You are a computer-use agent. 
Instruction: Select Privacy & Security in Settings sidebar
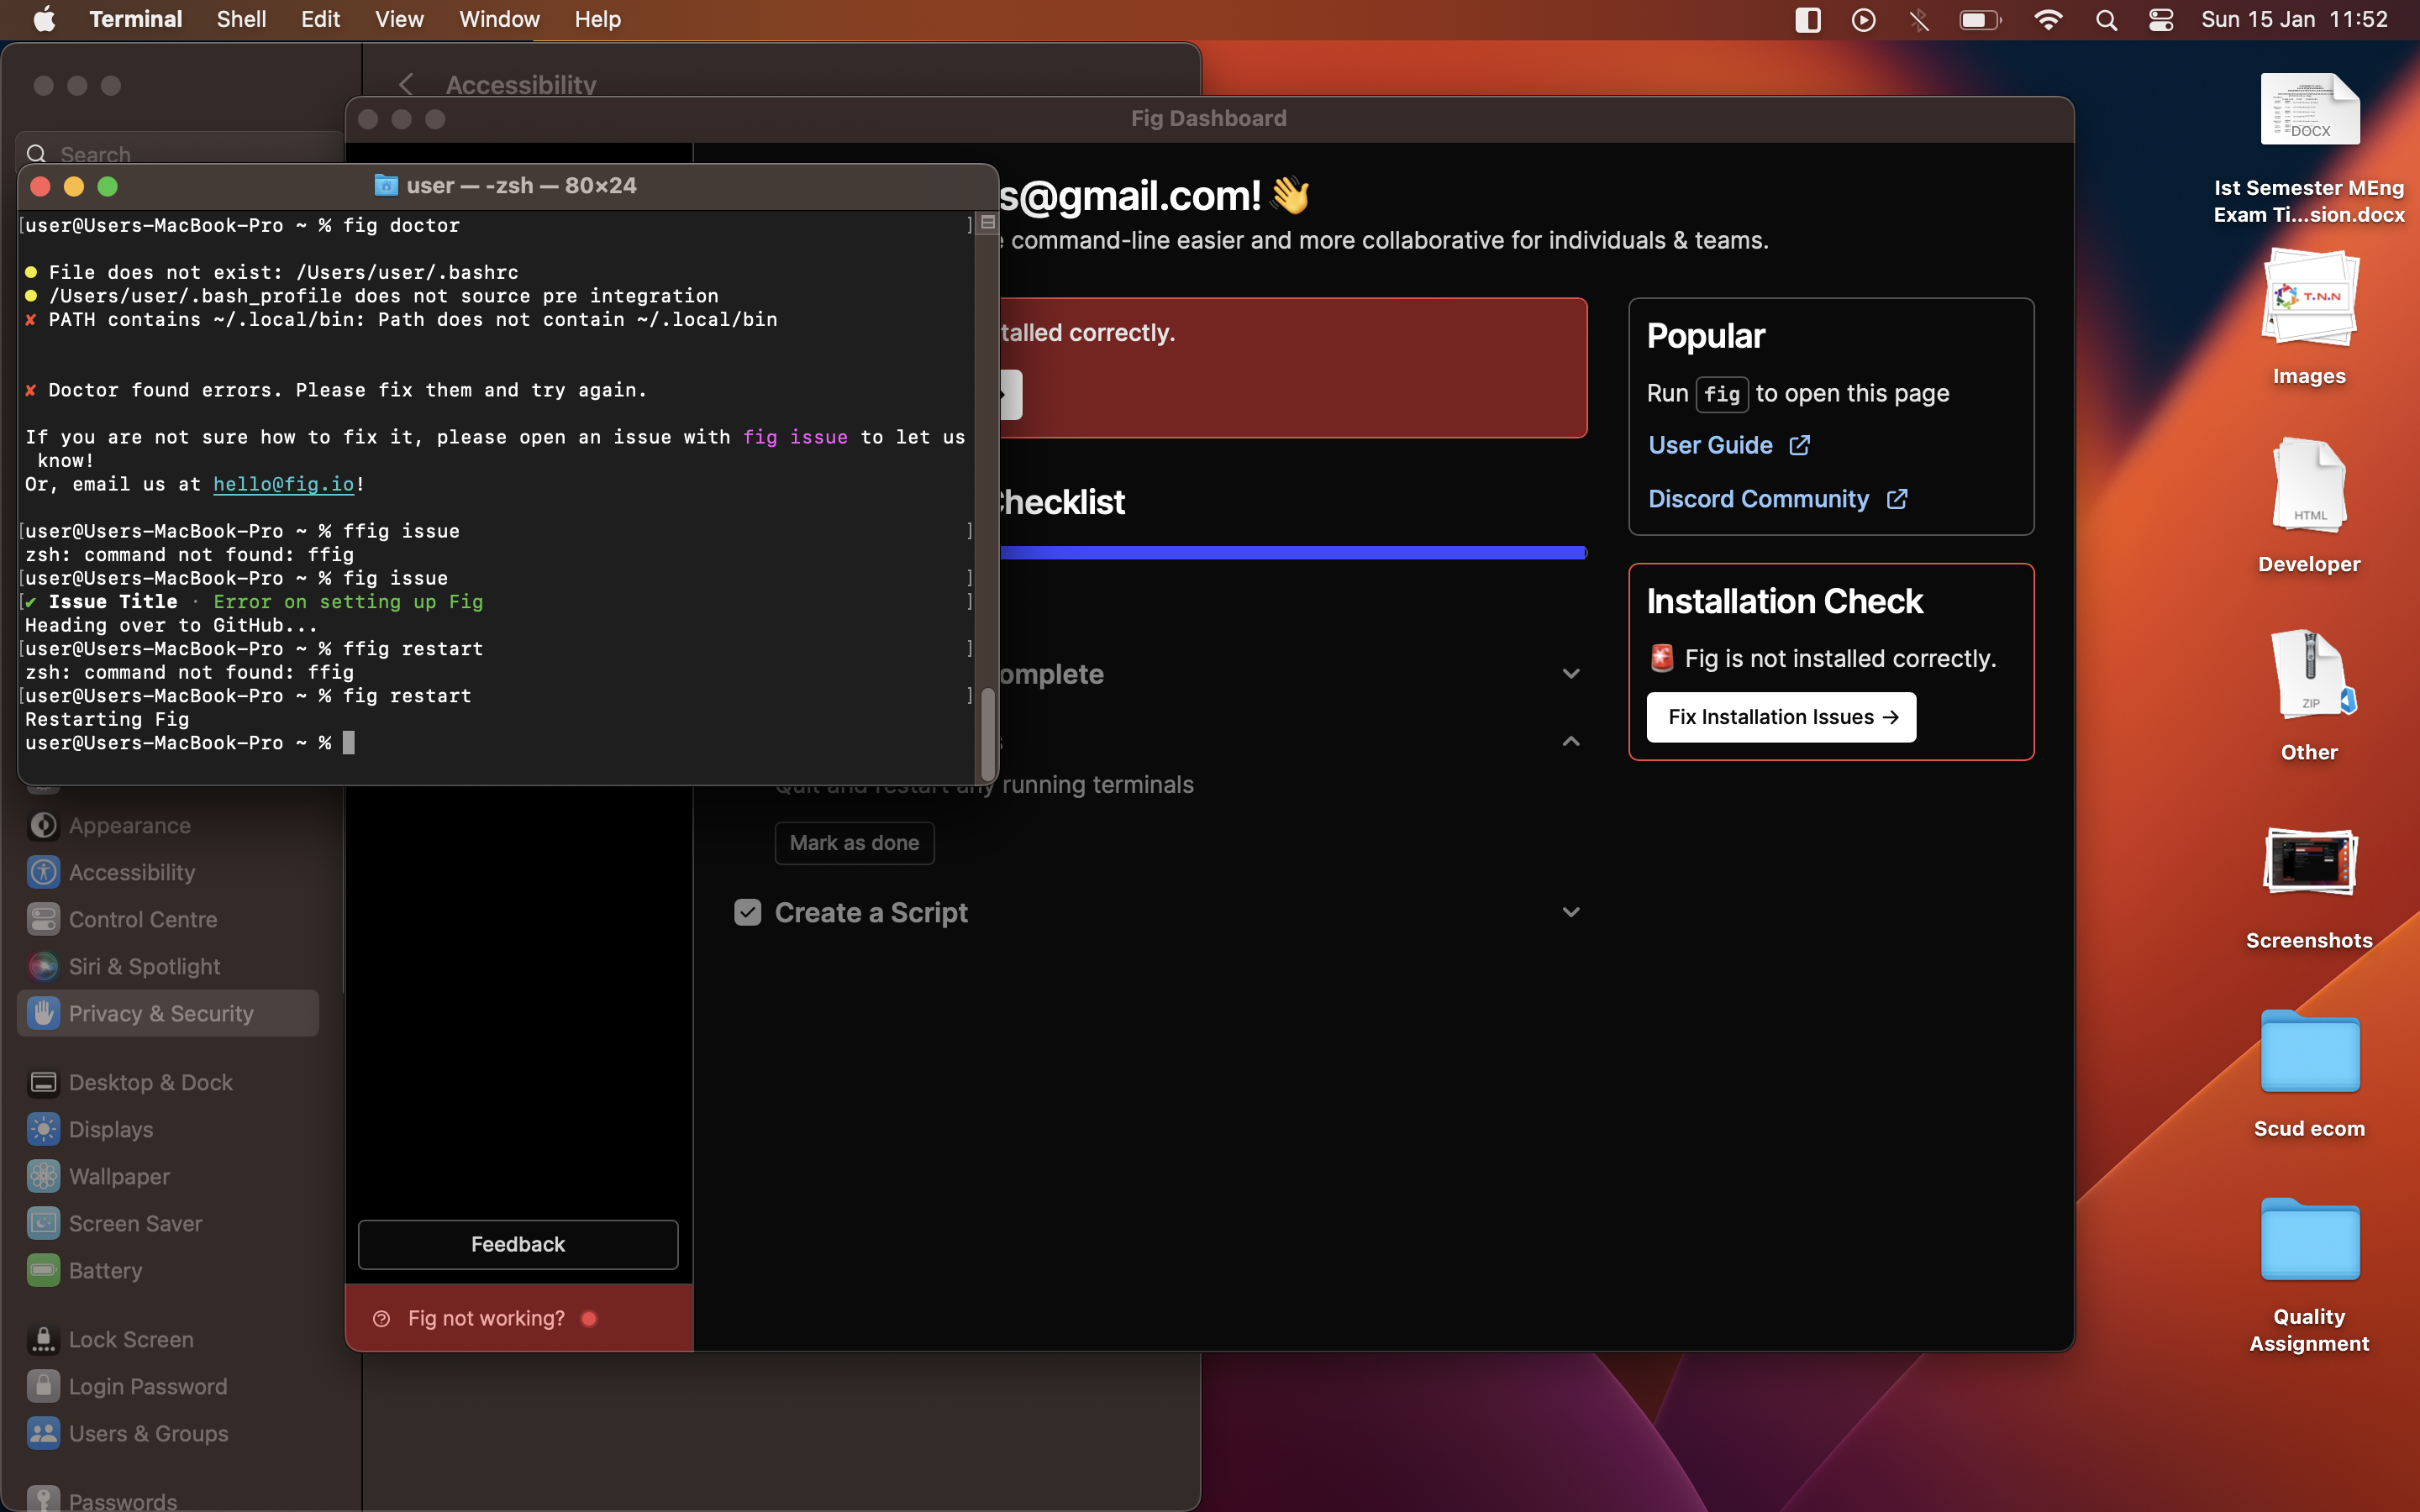[168, 1013]
